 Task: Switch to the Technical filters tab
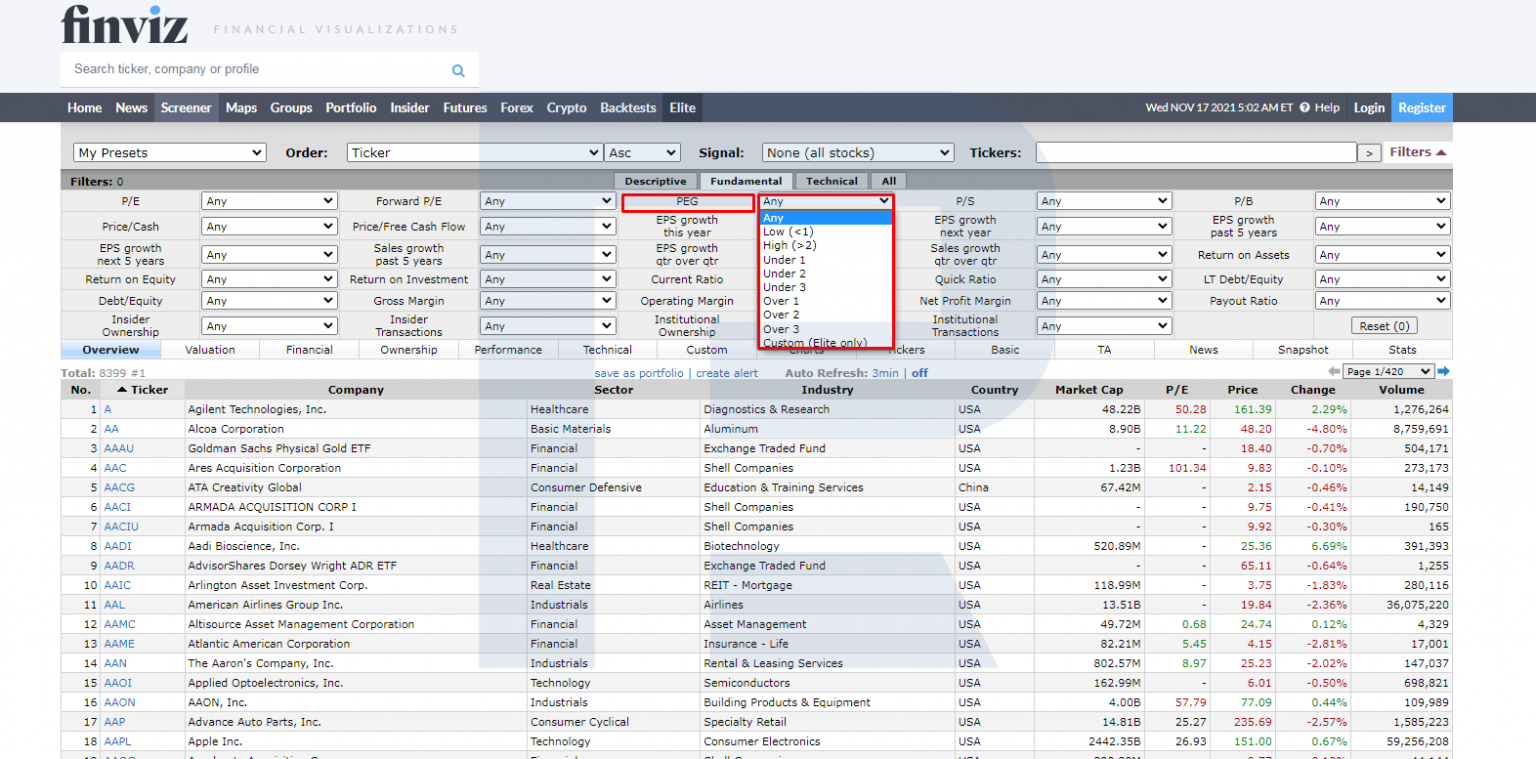831,181
